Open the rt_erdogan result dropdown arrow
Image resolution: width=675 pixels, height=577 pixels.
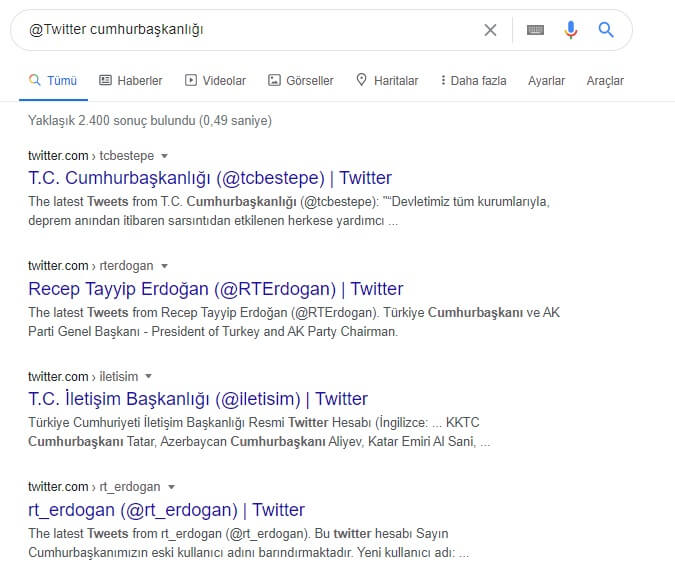coord(170,487)
